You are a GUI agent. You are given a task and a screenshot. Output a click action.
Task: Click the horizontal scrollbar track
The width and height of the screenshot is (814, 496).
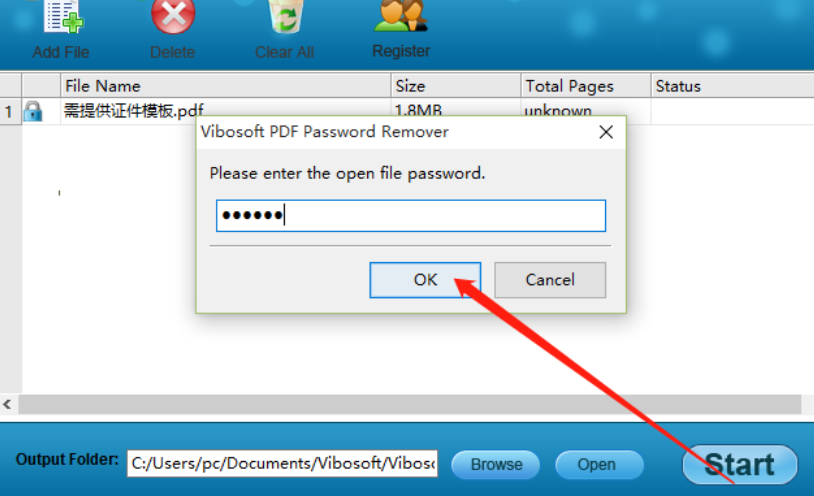tap(409, 404)
